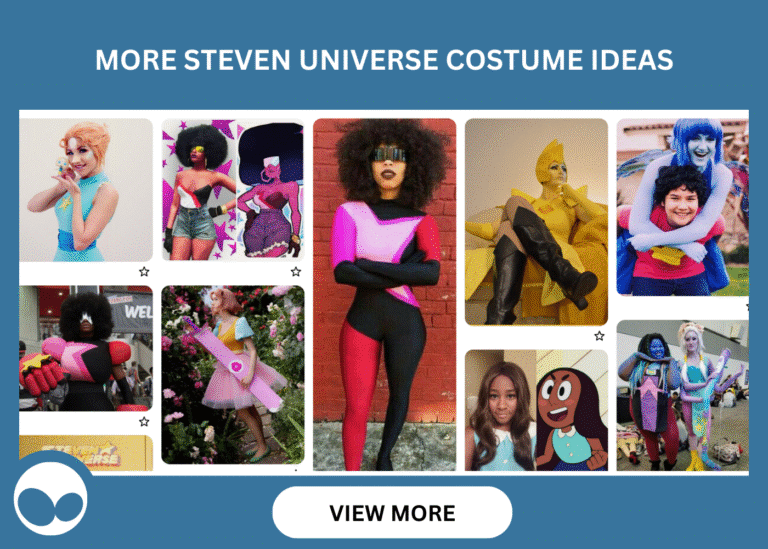Open the Rose sword in the garden cosplay thumbnail
The height and width of the screenshot is (549, 768).
point(233,375)
